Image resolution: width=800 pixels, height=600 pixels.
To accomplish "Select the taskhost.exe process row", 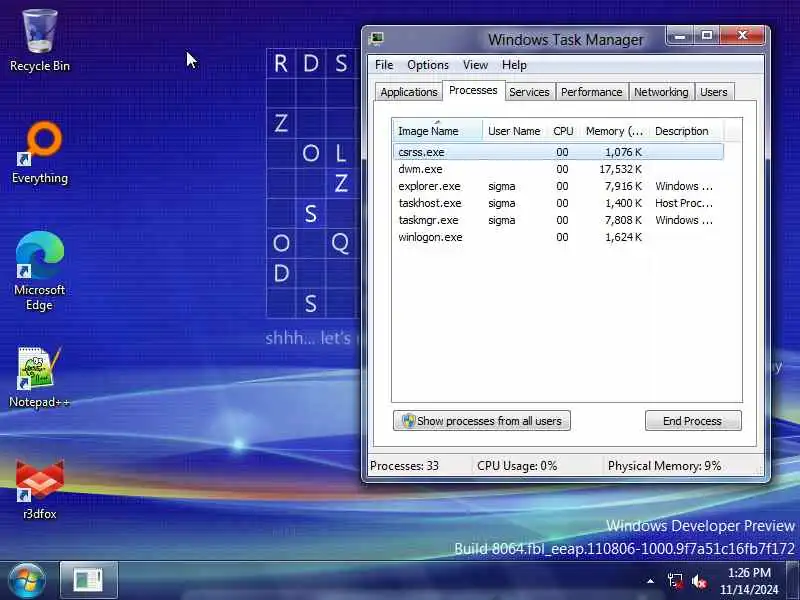I will pyautogui.click(x=558, y=203).
